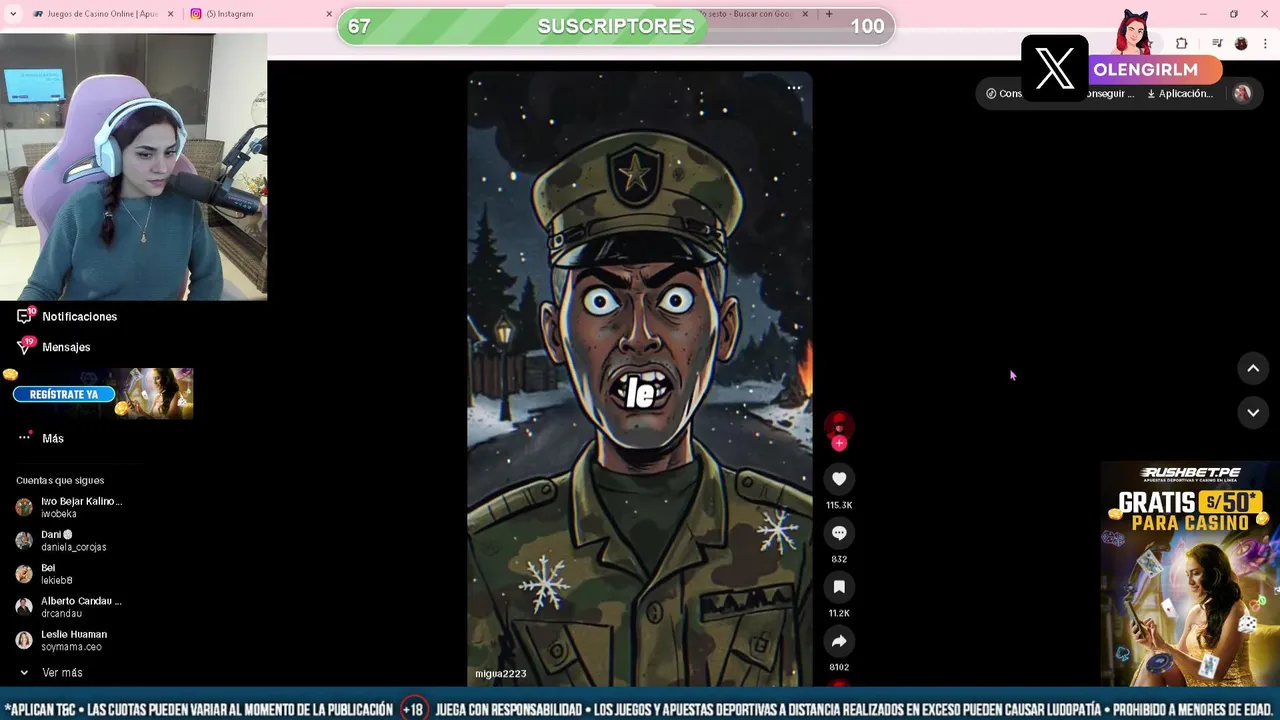Click the three-dot icon beside Más
This screenshot has height=720, width=1280.
24,438
